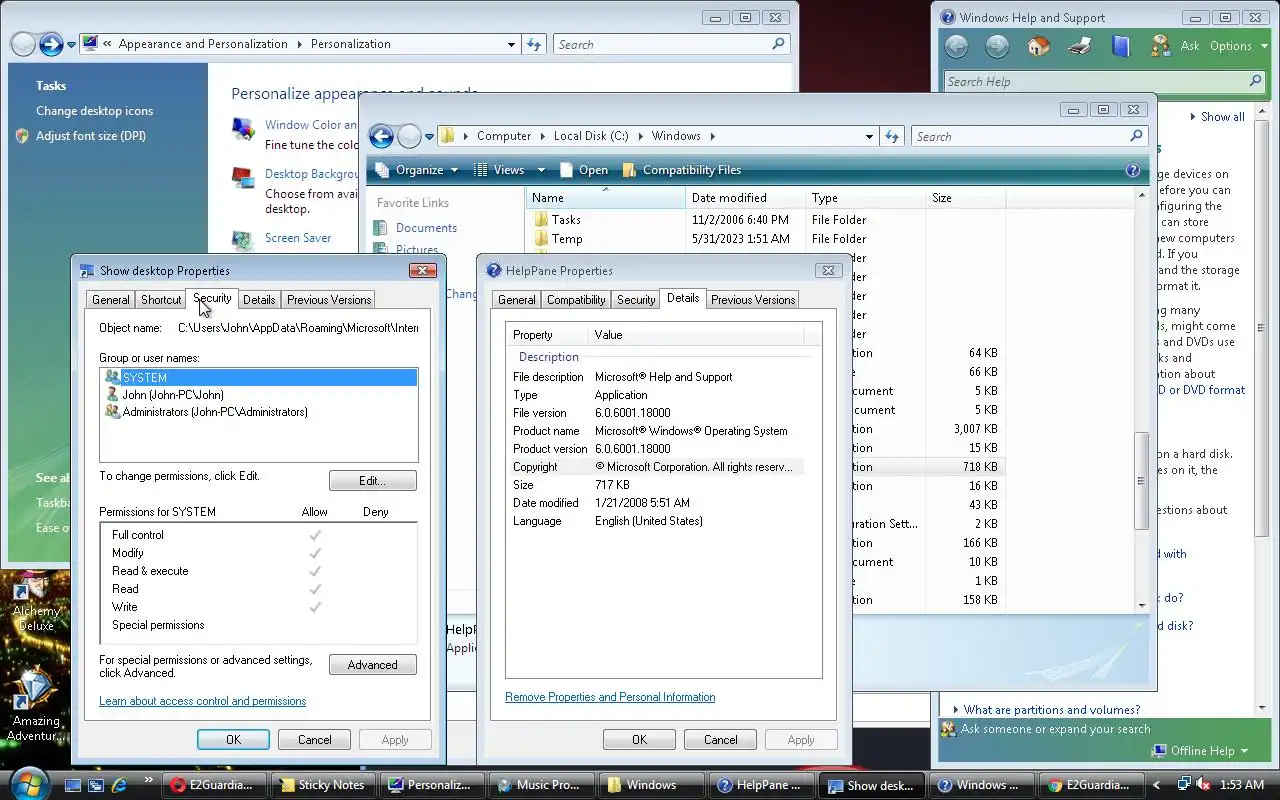Screen dimensions: 1280x800
Task: Click the Back arrow in Windows Help and Support
Action: [x=956, y=46]
